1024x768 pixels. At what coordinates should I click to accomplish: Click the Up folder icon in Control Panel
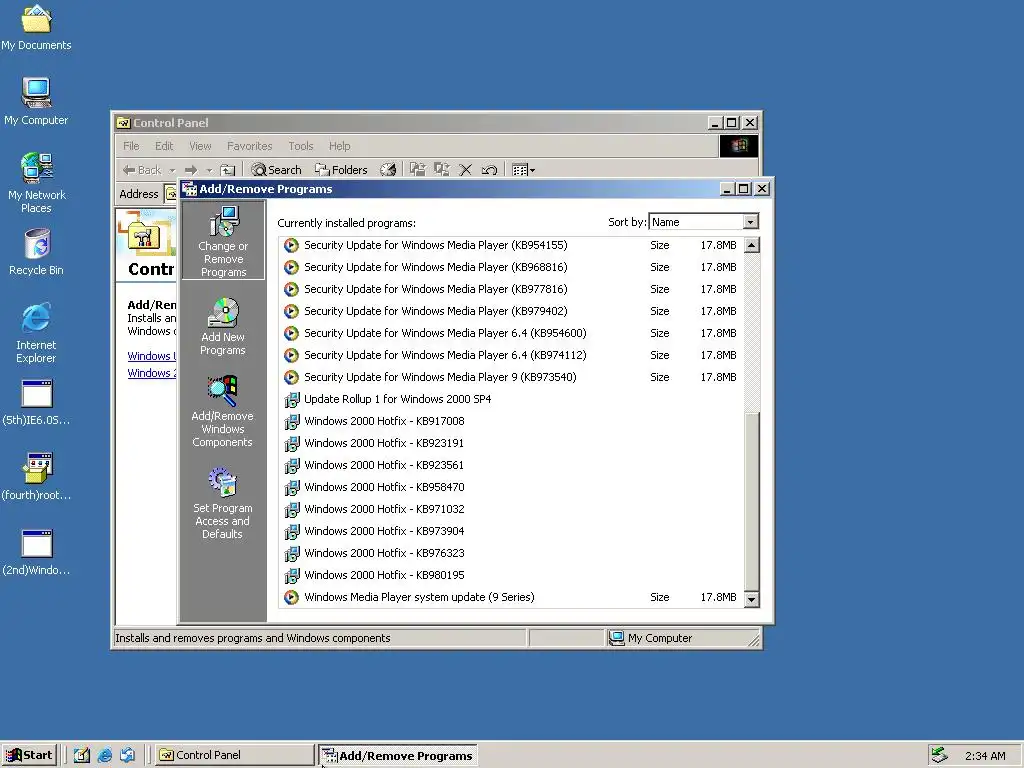click(227, 170)
